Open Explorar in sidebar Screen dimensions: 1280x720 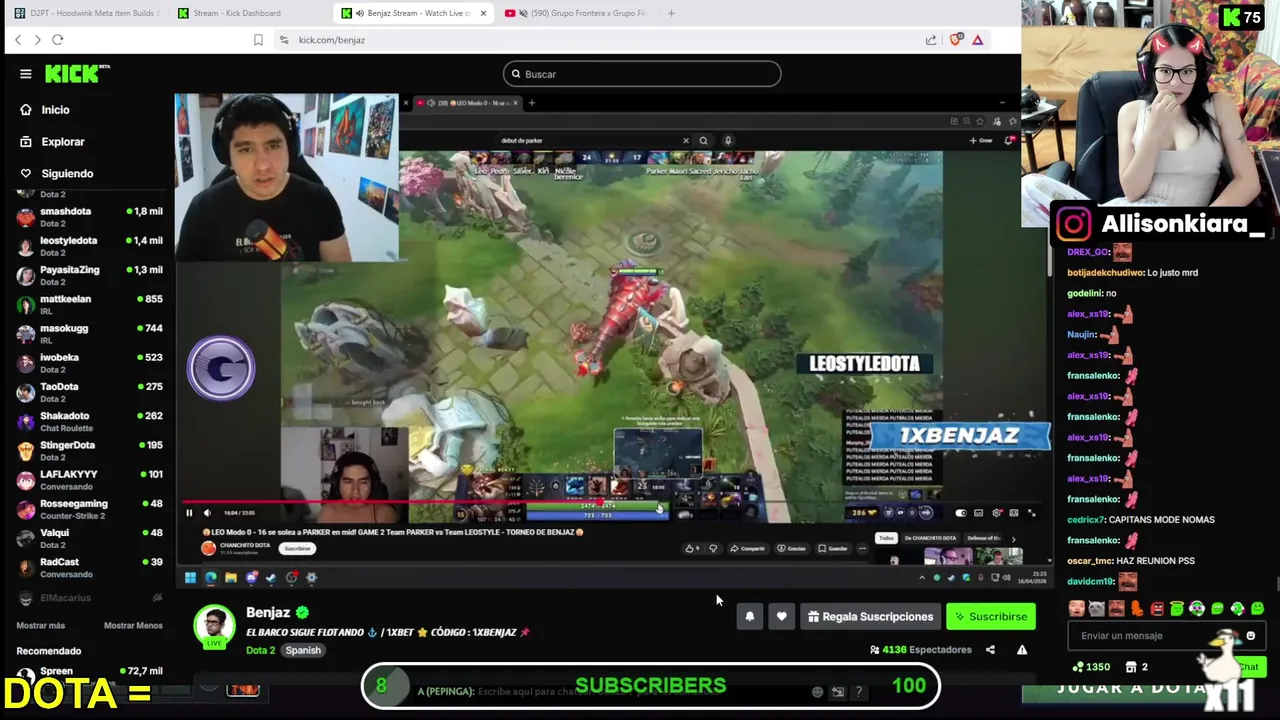[x=63, y=142]
